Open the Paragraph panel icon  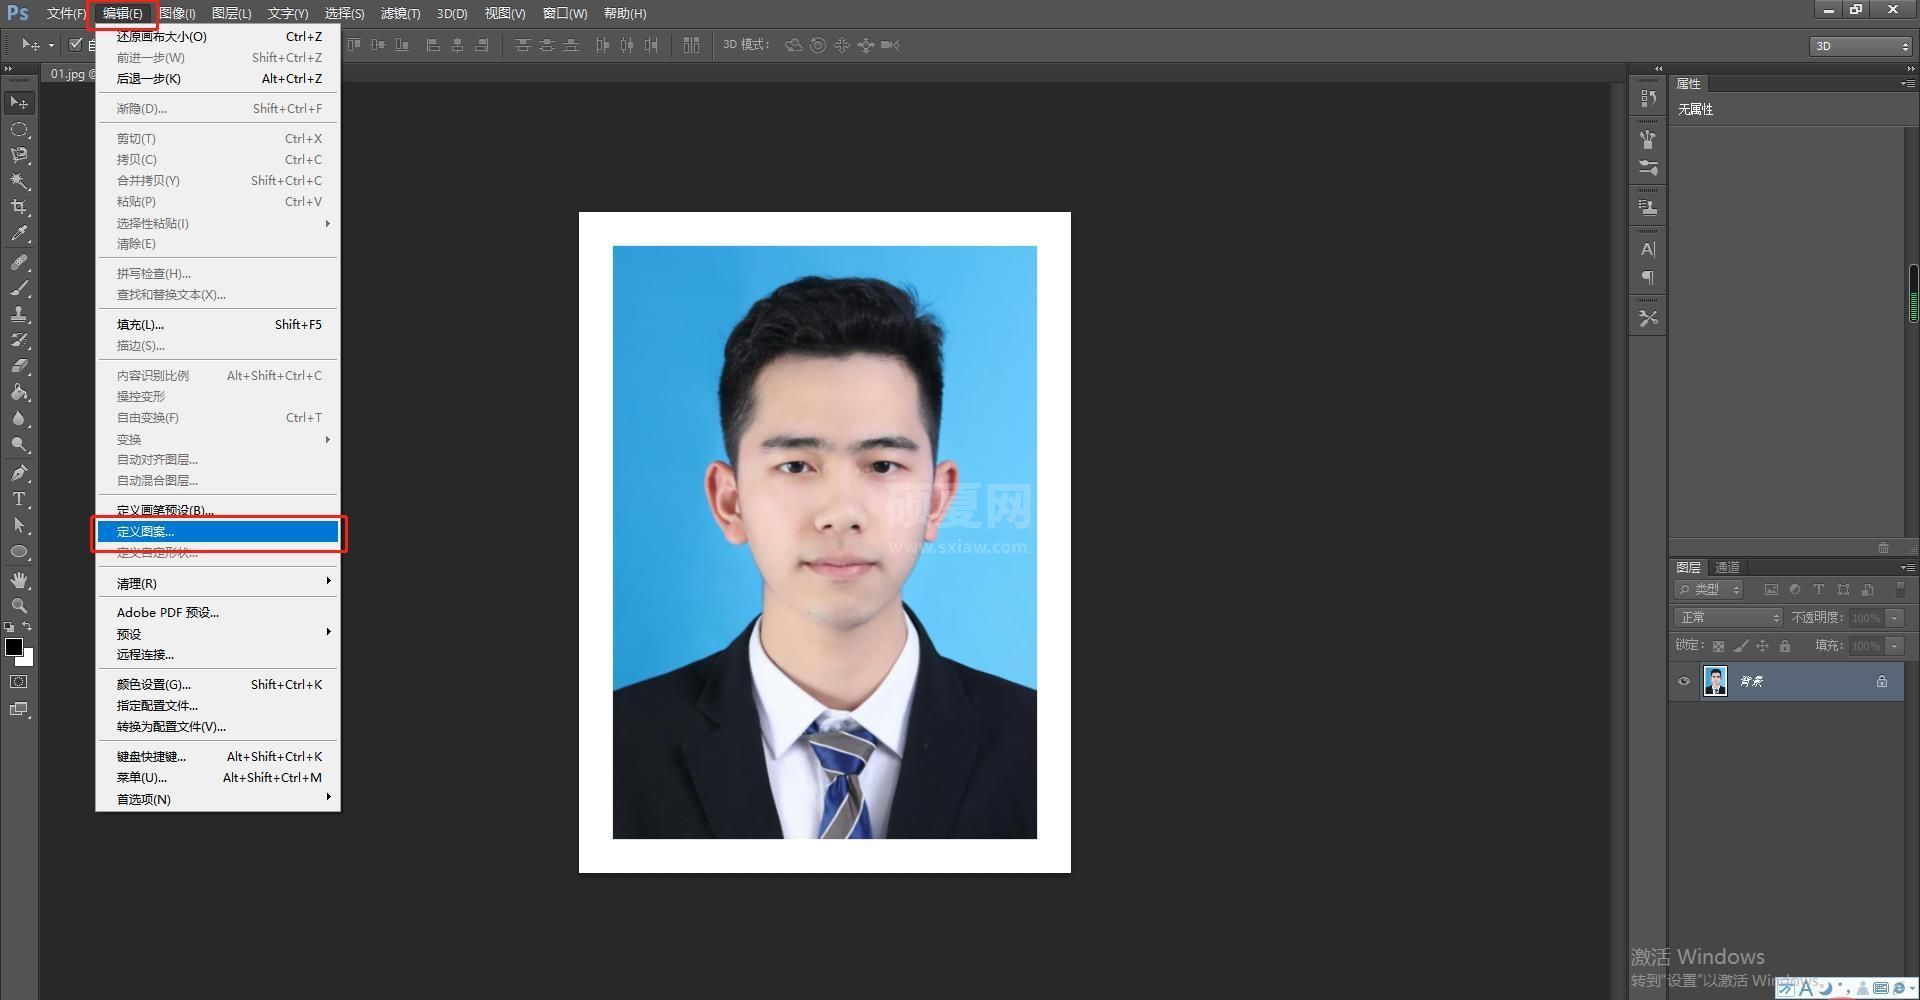pyautogui.click(x=1648, y=277)
